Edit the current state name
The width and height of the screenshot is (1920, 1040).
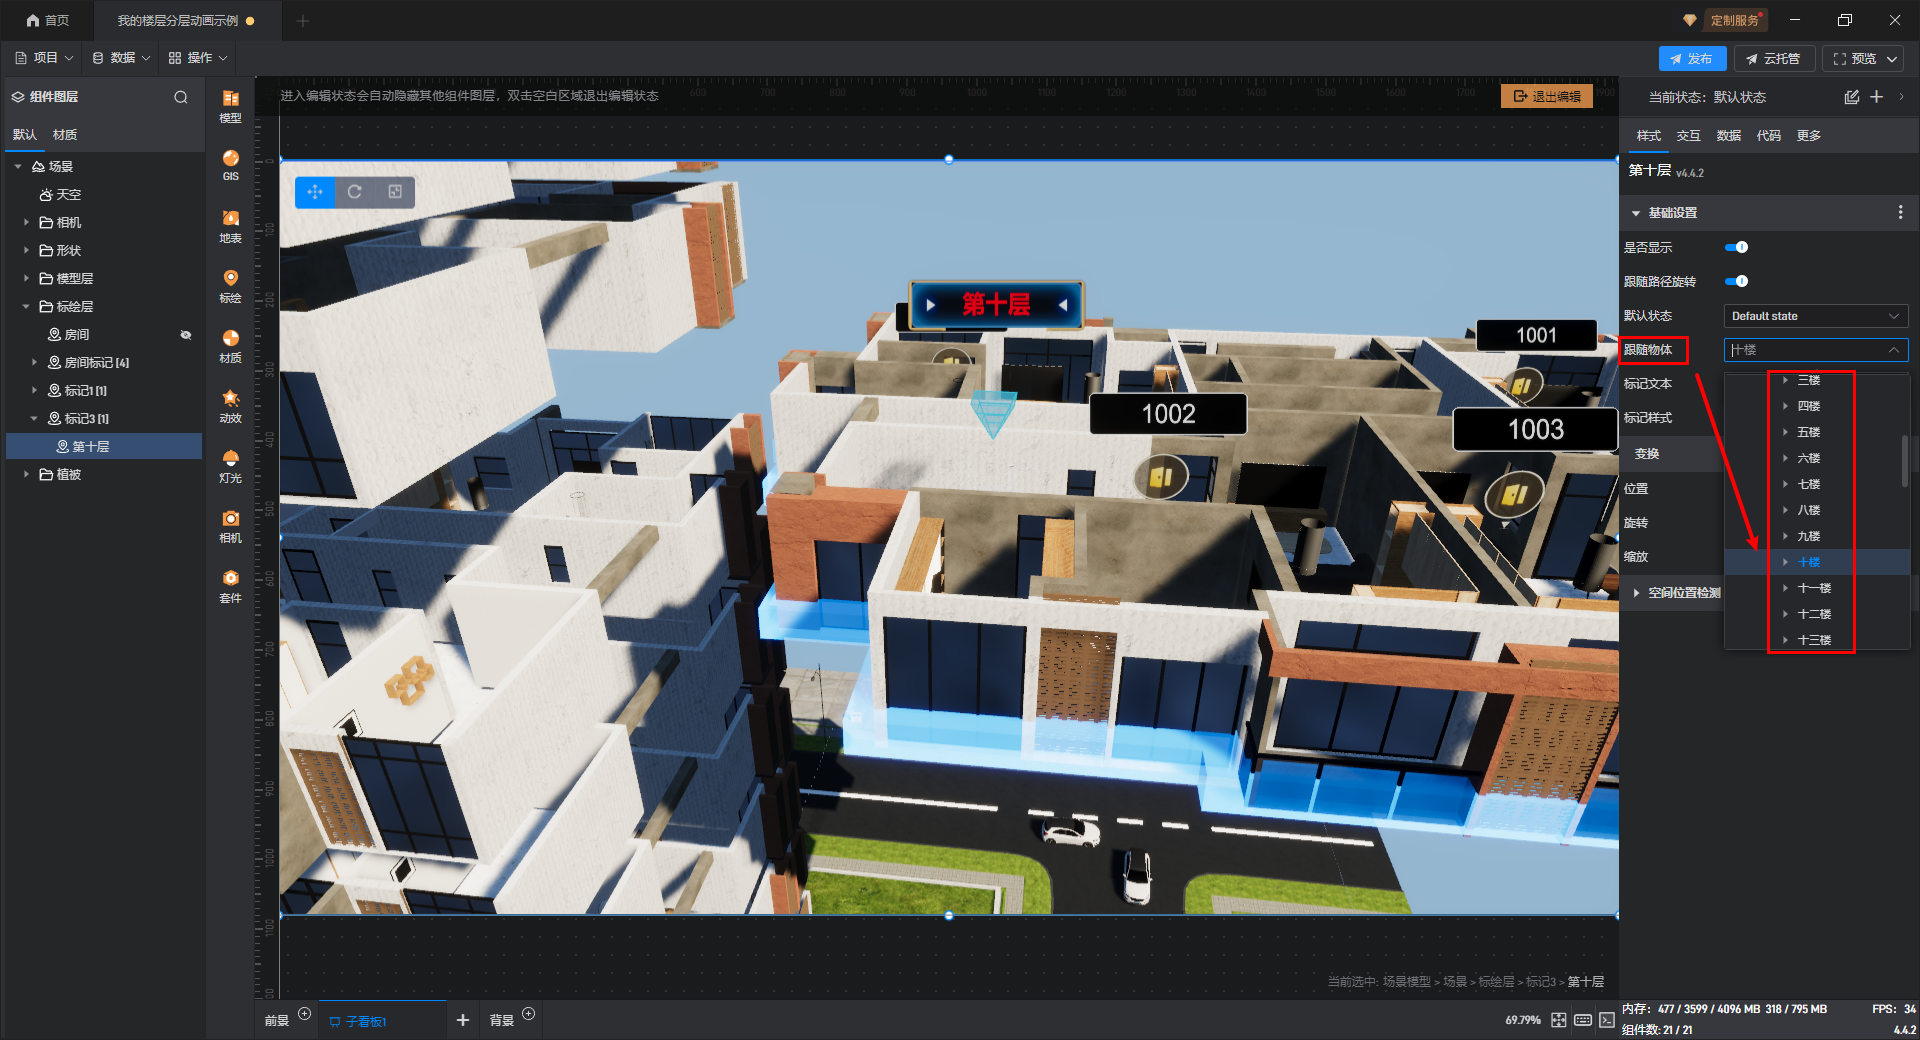point(1852,97)
